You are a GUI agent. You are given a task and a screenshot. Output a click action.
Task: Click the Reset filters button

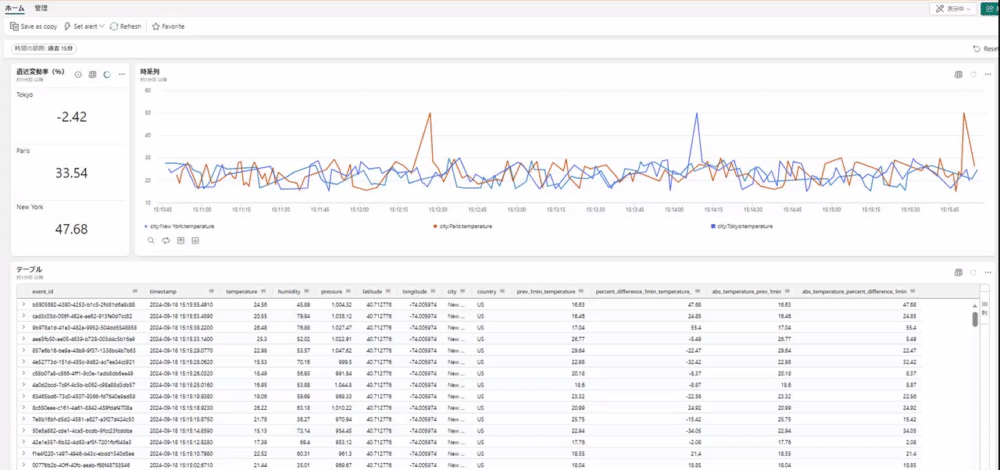(x=986, y=48)
